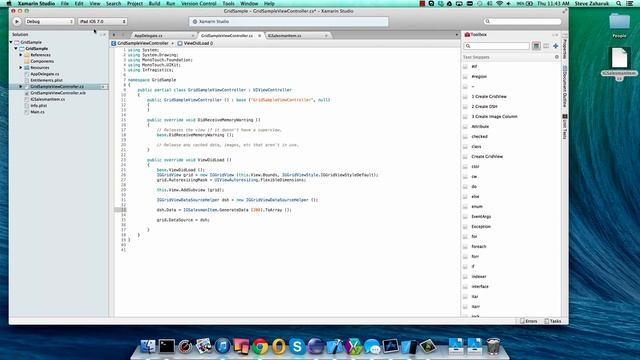Toggle Toolbox category view icon
Image resolution: width=640 pixels, height=360 pixels.
point(536,46)
